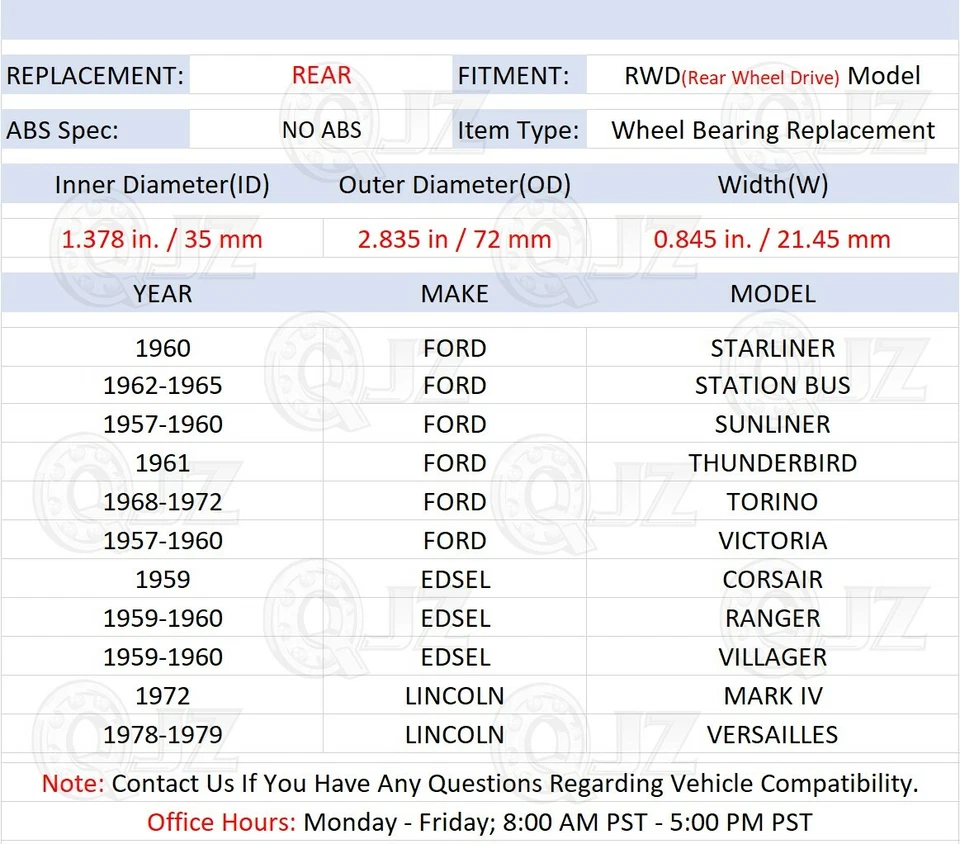This screenshot has height=844, width=960.
Task: Select the VERSAILLES model cell
Action: coord(773,734)
